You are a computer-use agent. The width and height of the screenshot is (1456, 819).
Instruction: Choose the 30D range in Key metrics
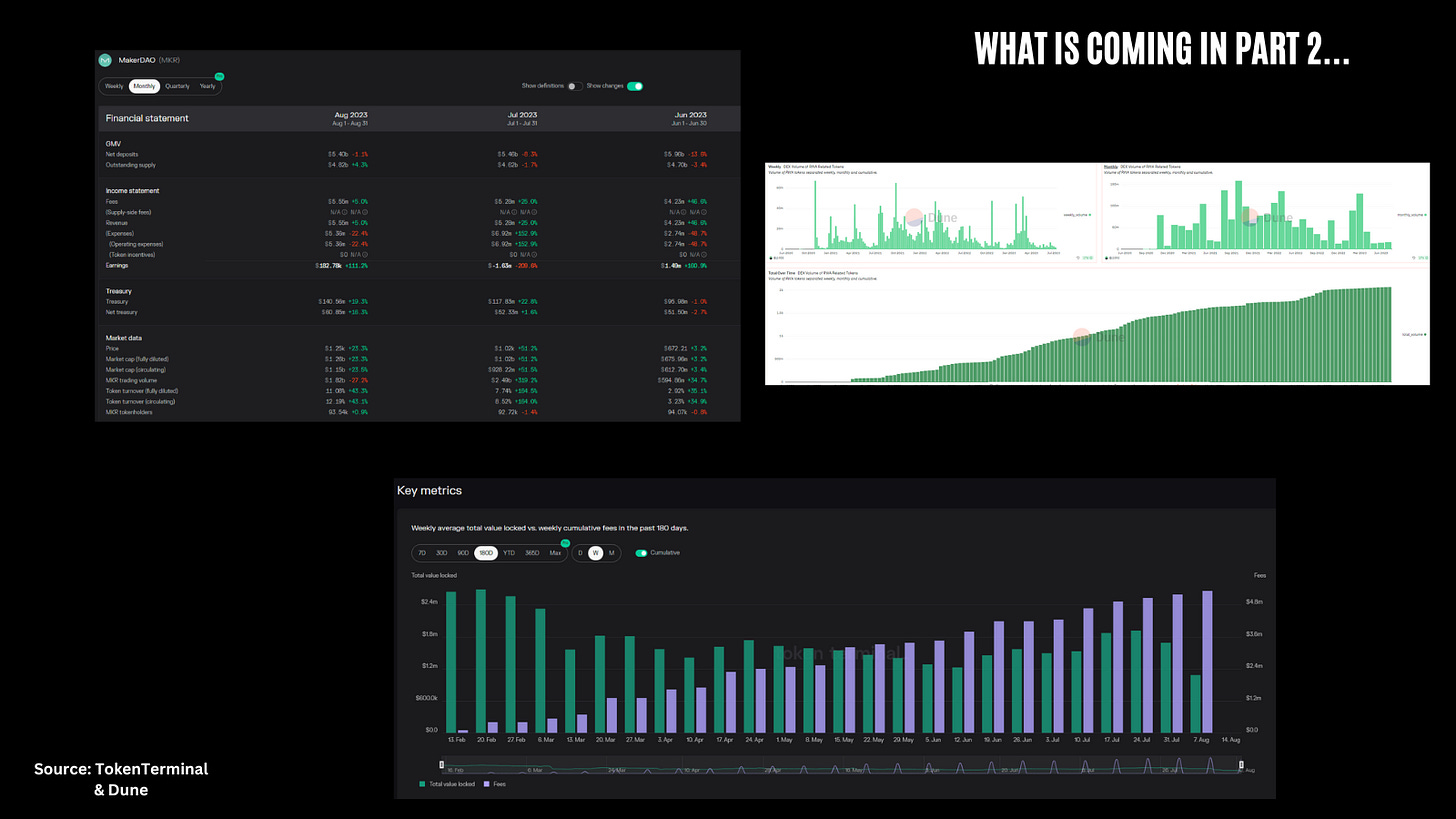coord(441,553)
